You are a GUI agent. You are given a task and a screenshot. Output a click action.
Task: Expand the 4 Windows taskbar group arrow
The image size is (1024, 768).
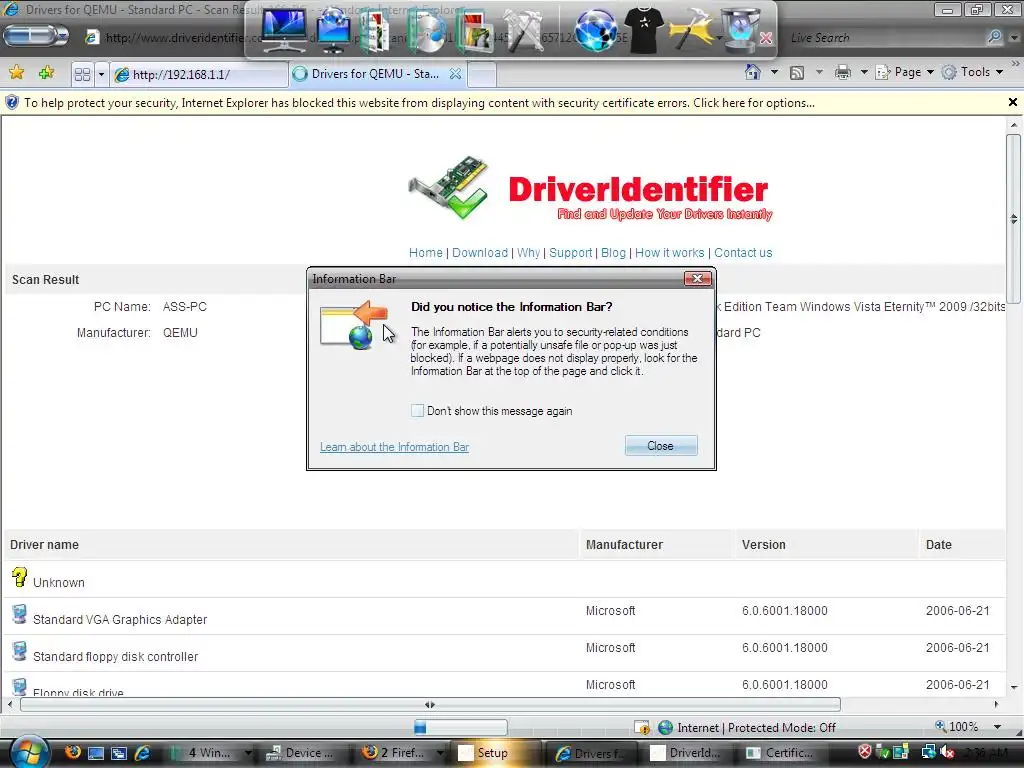point(248,753)
